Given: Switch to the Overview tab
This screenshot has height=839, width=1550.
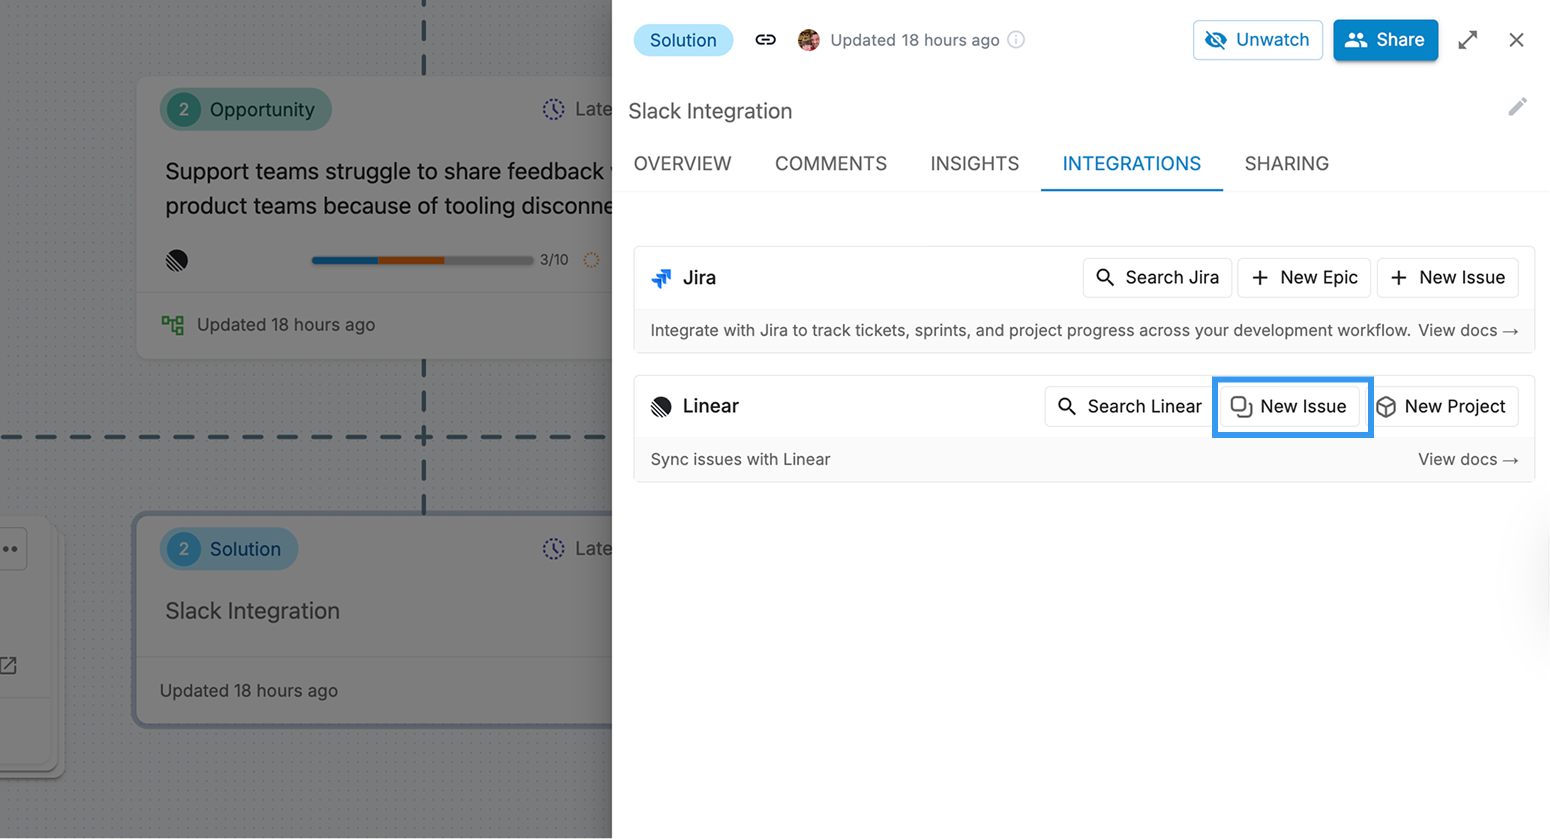Looking at the screenshot, I should (682, 164).
